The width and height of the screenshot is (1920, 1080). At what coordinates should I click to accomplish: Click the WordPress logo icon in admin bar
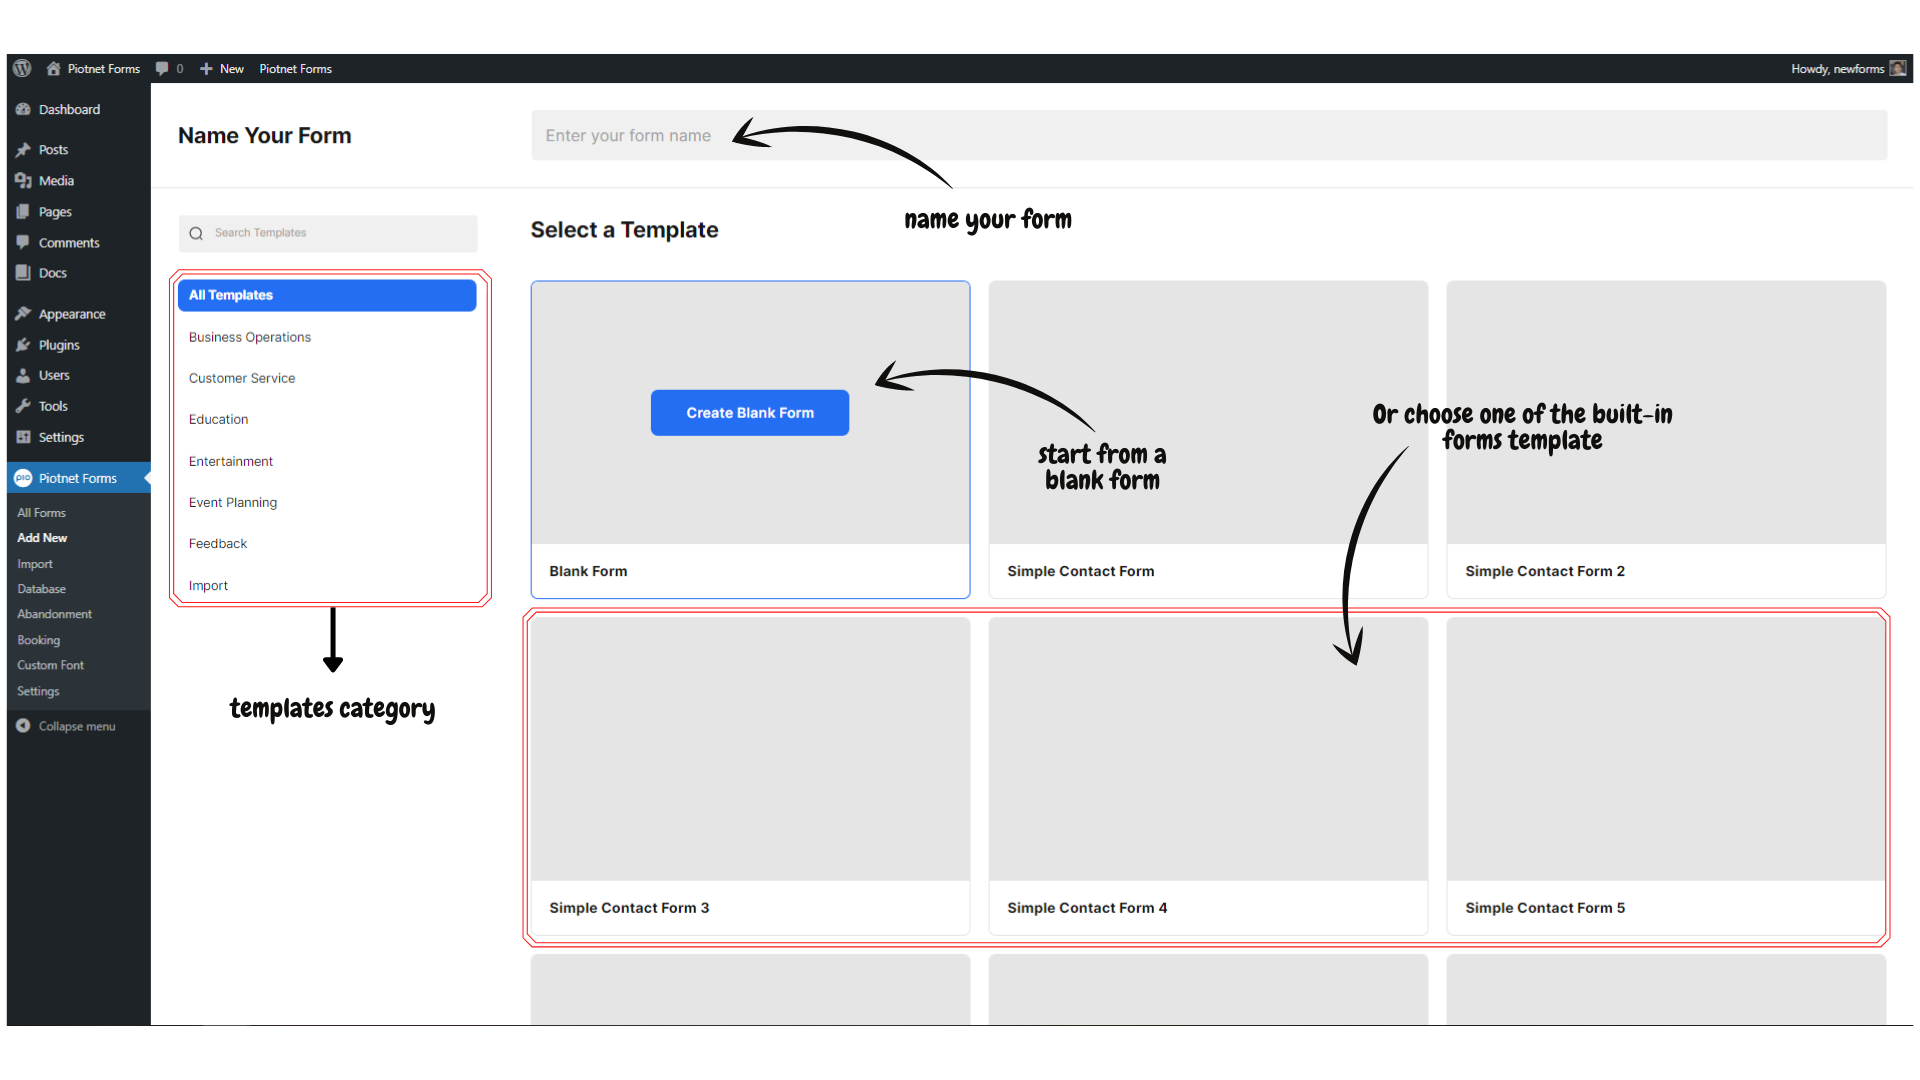point(22,68)
